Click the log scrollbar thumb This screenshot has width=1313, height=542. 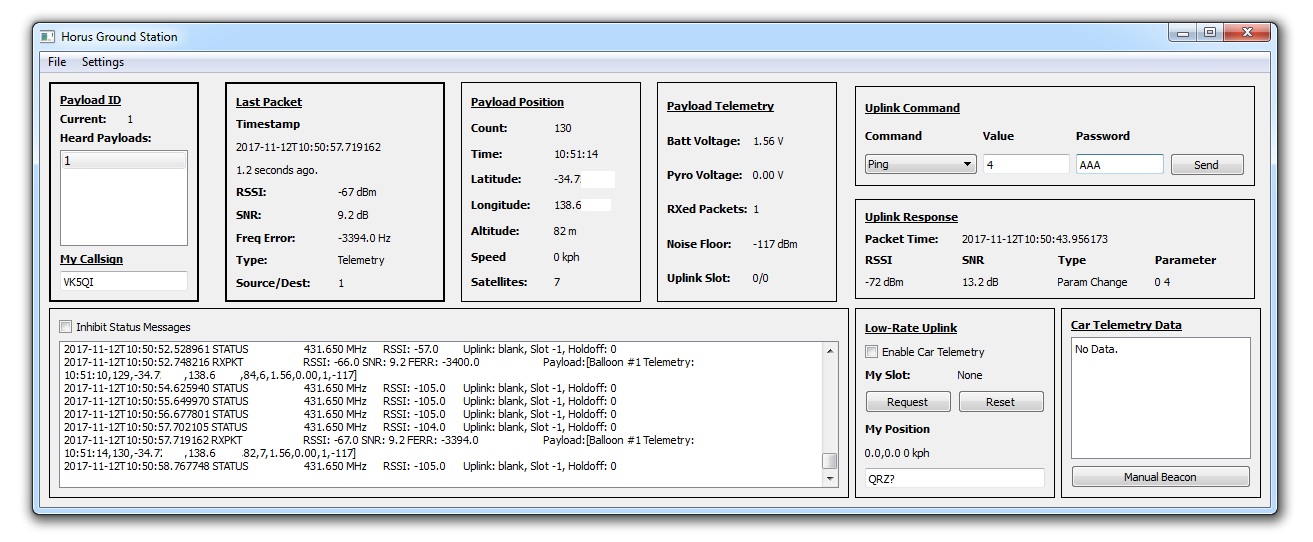(x=830, y=461)
